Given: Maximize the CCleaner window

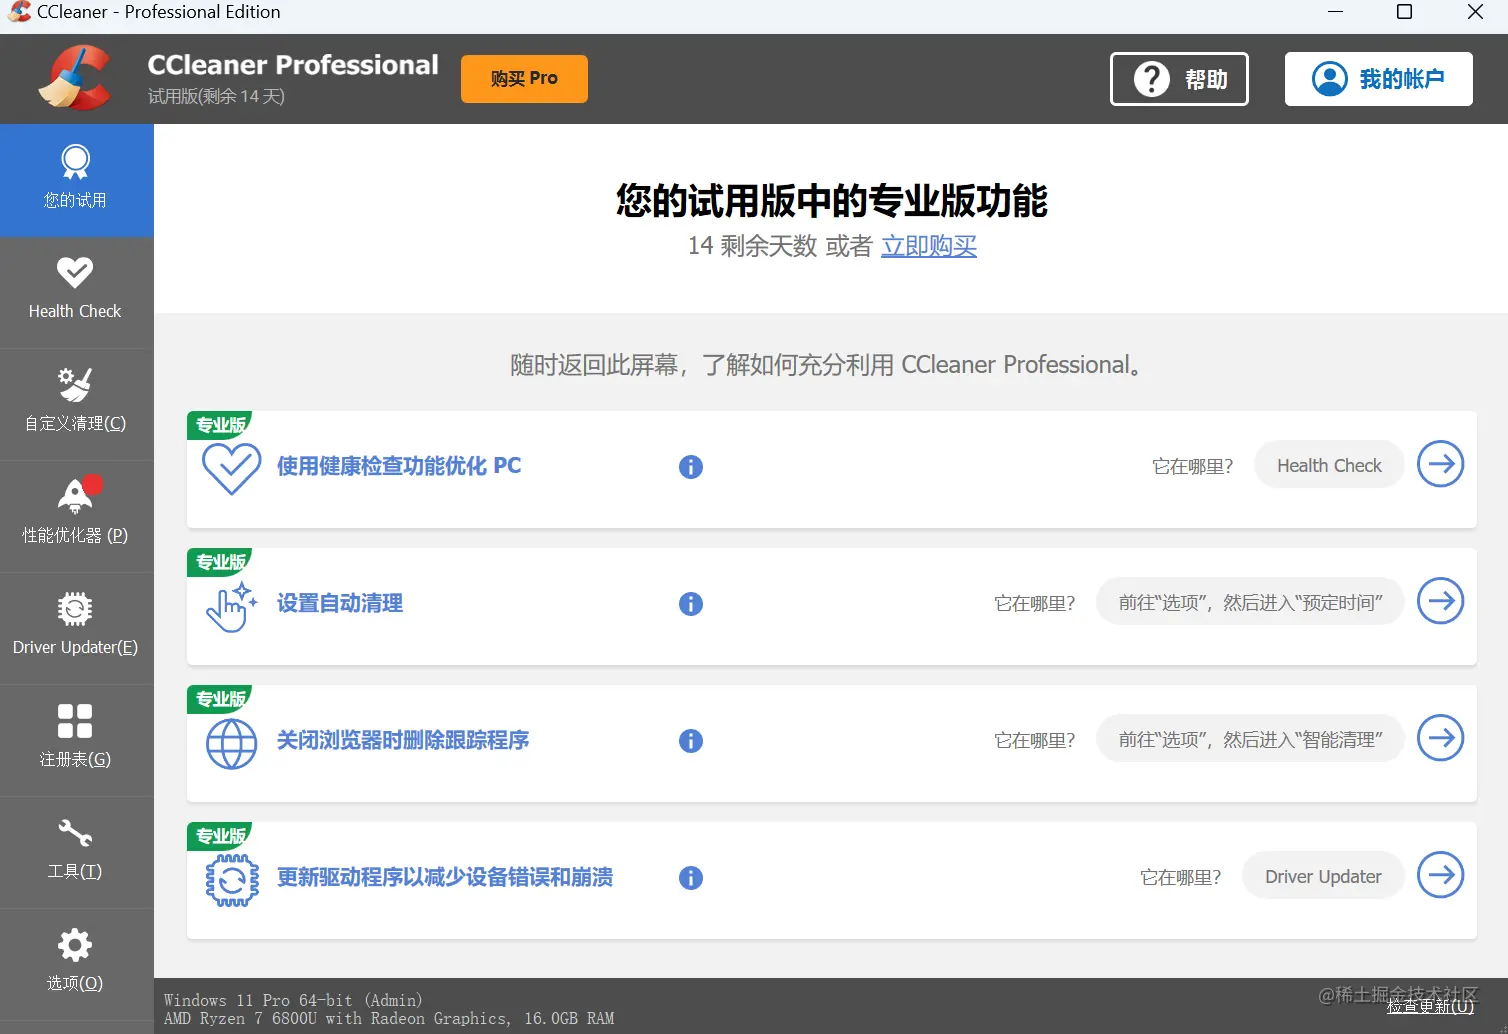Looking at the screenshot, I should click(x=1404, y=12).
